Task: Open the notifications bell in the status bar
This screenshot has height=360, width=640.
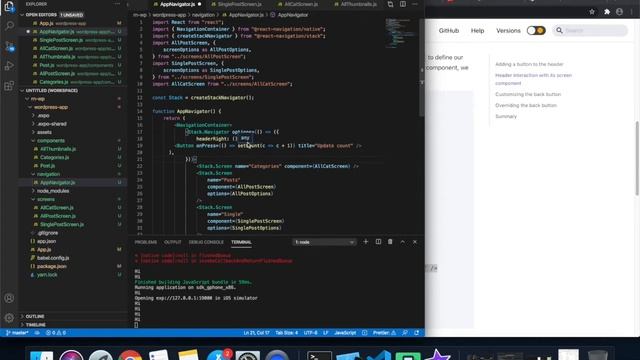Action: [x=416, y=333]
